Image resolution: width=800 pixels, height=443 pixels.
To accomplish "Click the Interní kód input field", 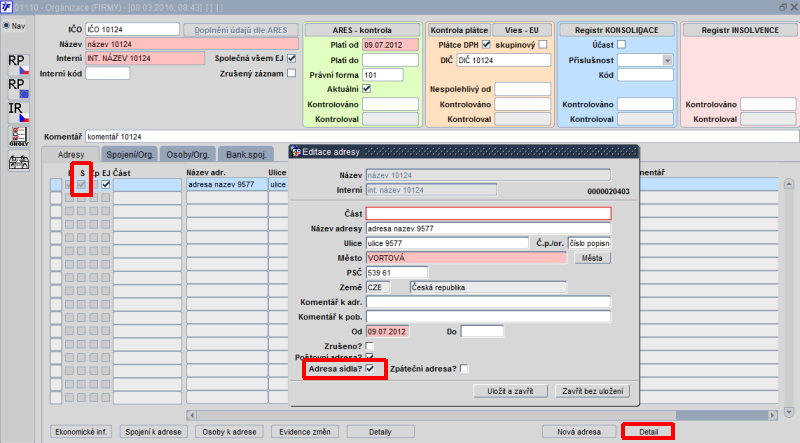I will [108, 73].
